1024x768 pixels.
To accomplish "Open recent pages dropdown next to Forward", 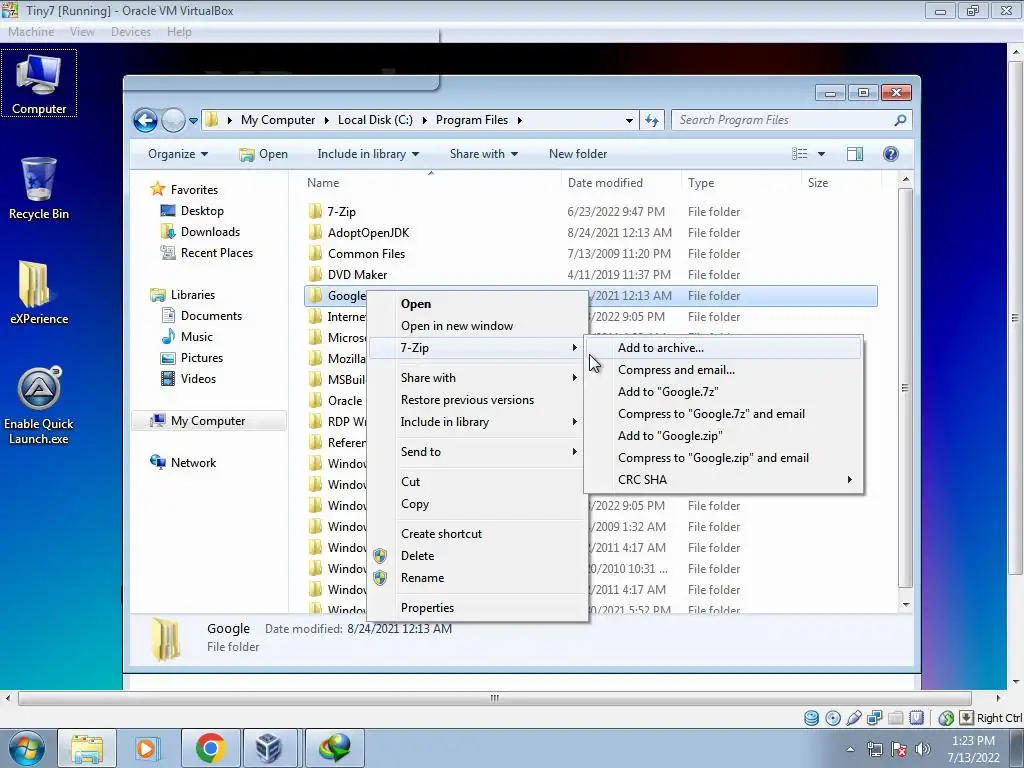I will point(193,121).
